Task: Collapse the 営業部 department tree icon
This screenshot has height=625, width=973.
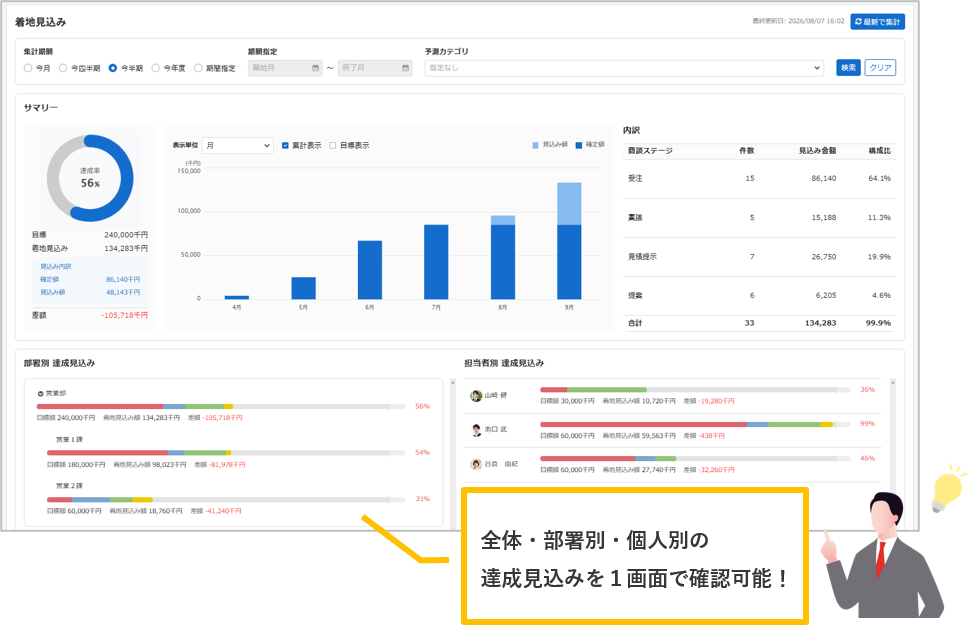Action: [x=40, y=393]
